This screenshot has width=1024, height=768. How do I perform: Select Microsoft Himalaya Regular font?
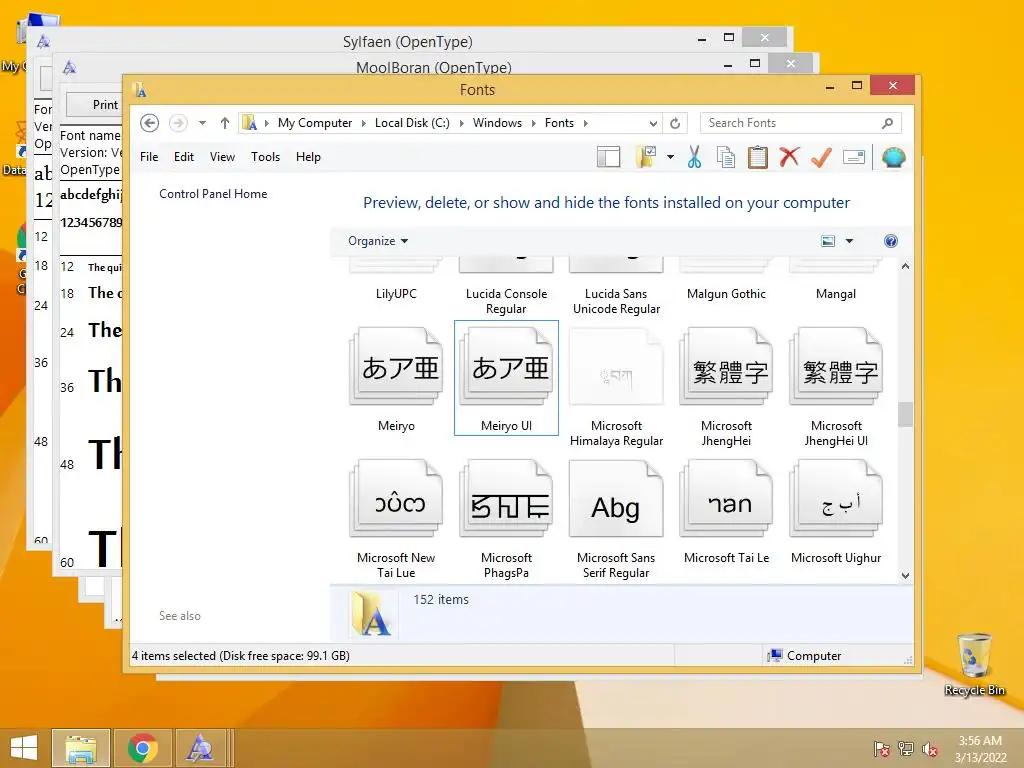coord(616,387)
